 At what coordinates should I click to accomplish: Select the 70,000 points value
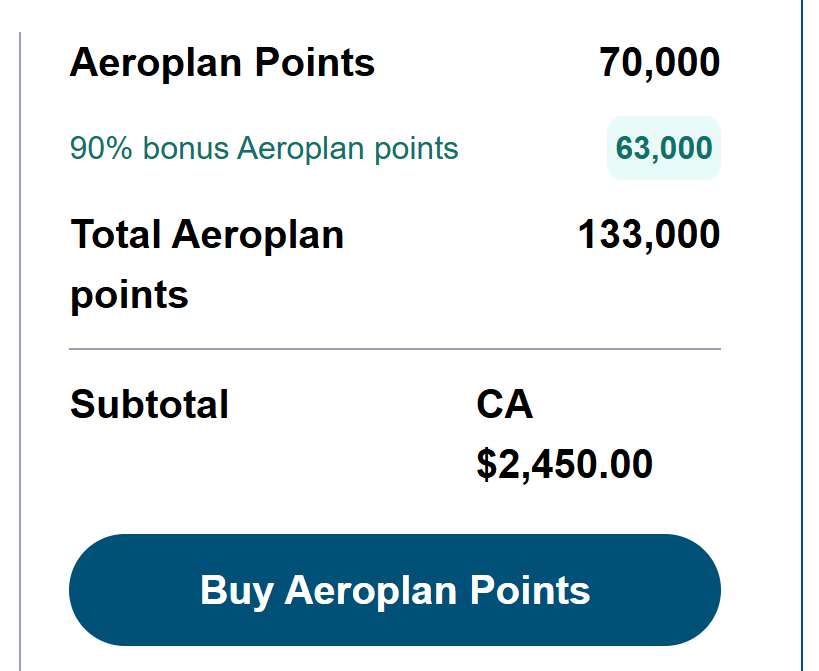tap(659, 63)
